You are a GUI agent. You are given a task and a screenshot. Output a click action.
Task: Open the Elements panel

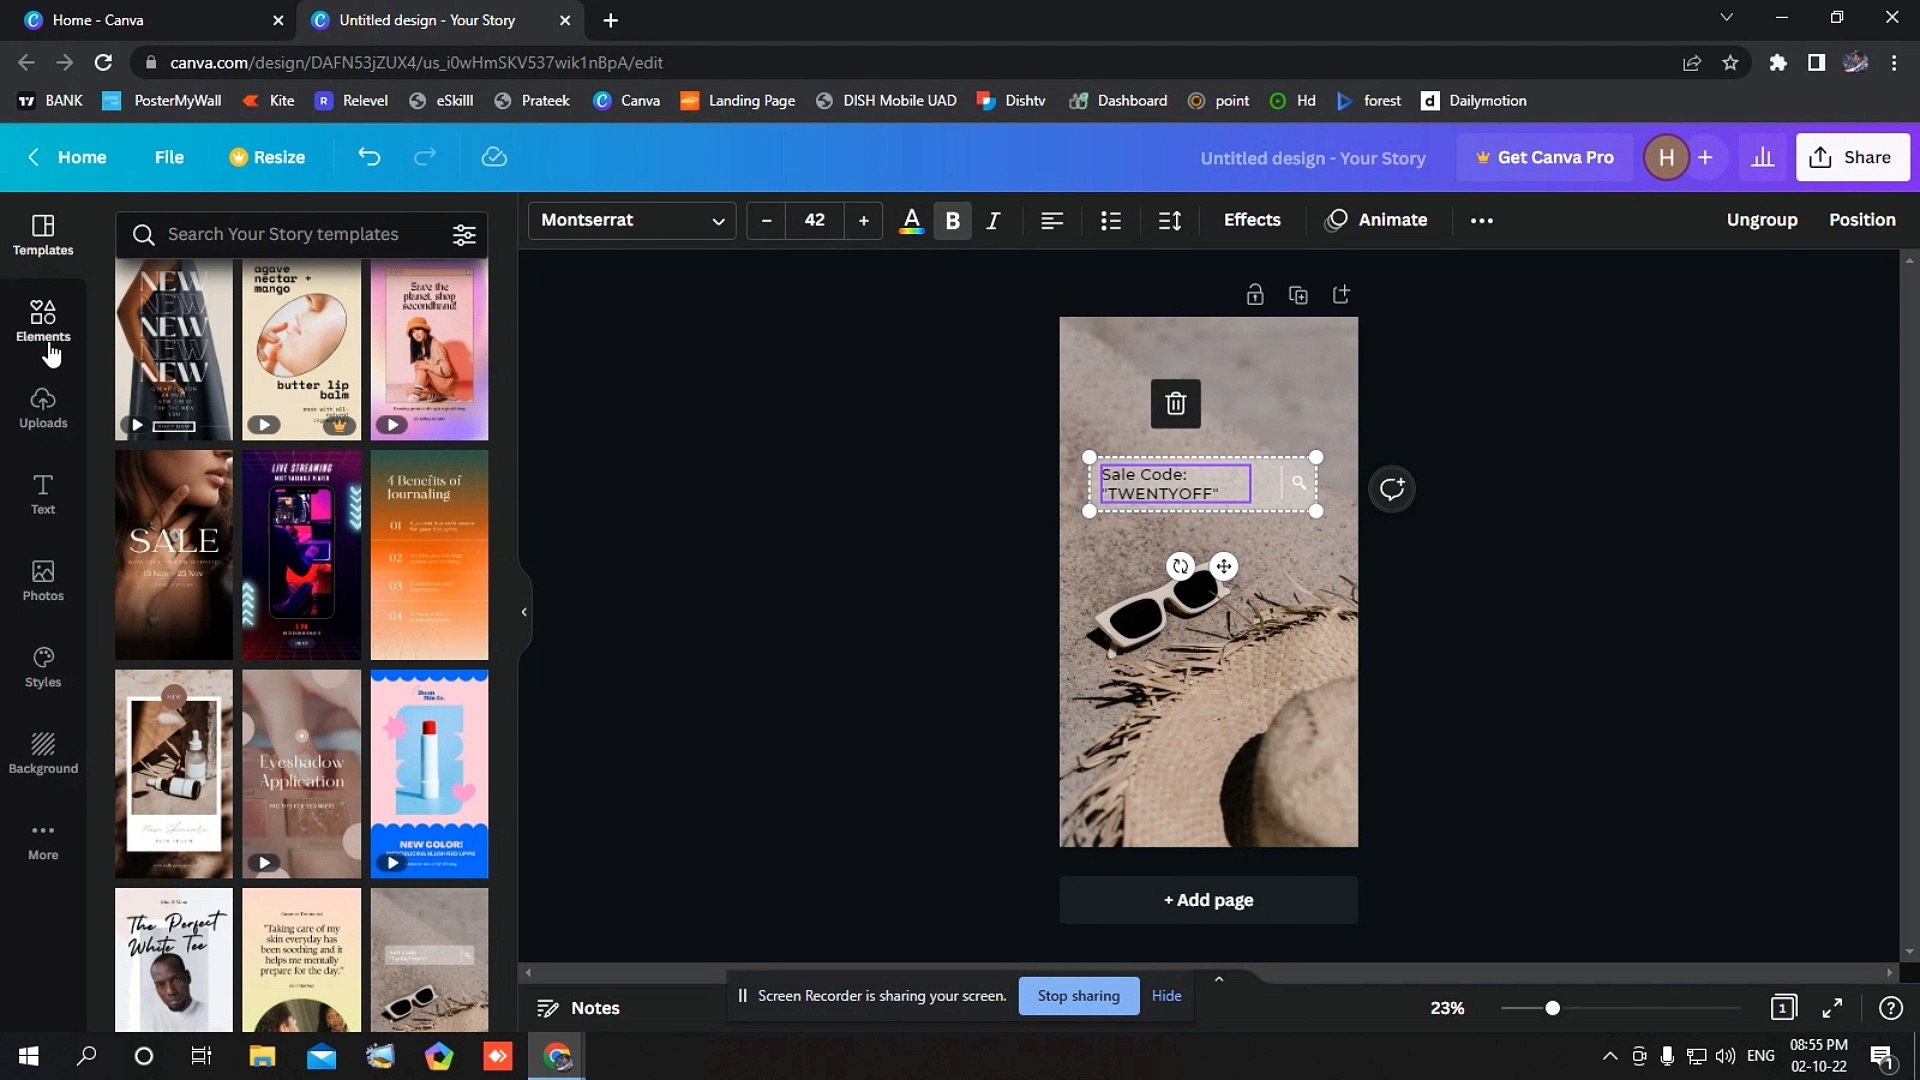coord(42,320)
